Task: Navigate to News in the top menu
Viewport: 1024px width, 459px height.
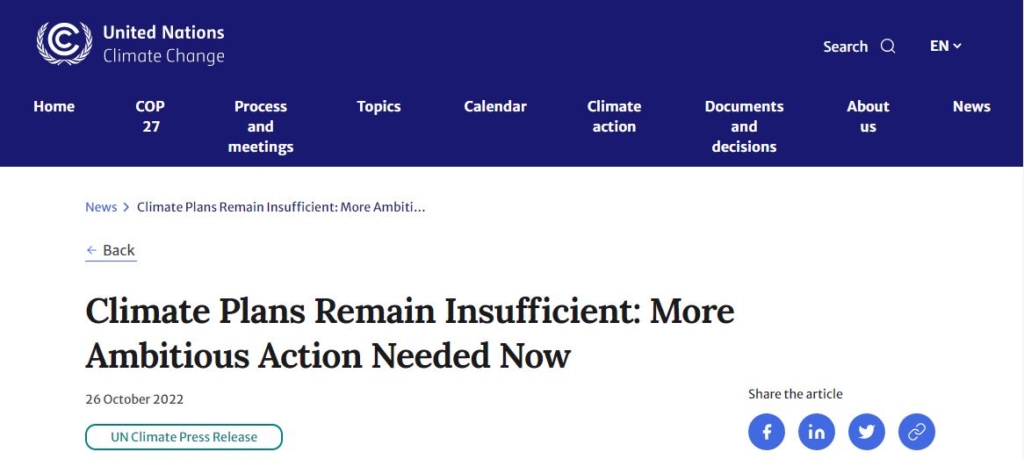Action: click(971, 107)
